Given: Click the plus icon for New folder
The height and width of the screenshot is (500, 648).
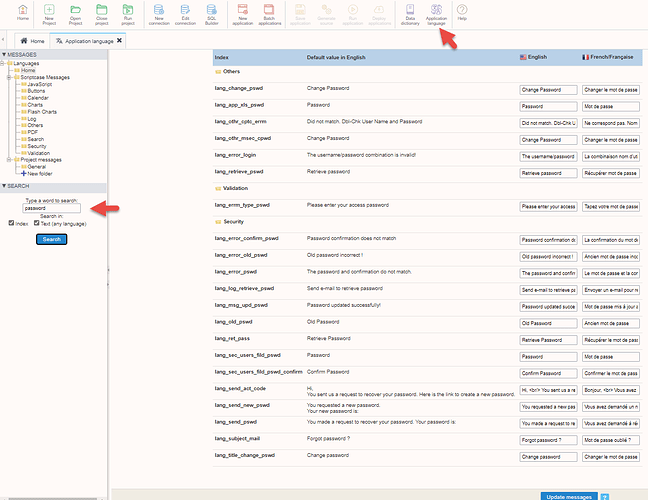Looking at the screenshot, I should 24,174.
